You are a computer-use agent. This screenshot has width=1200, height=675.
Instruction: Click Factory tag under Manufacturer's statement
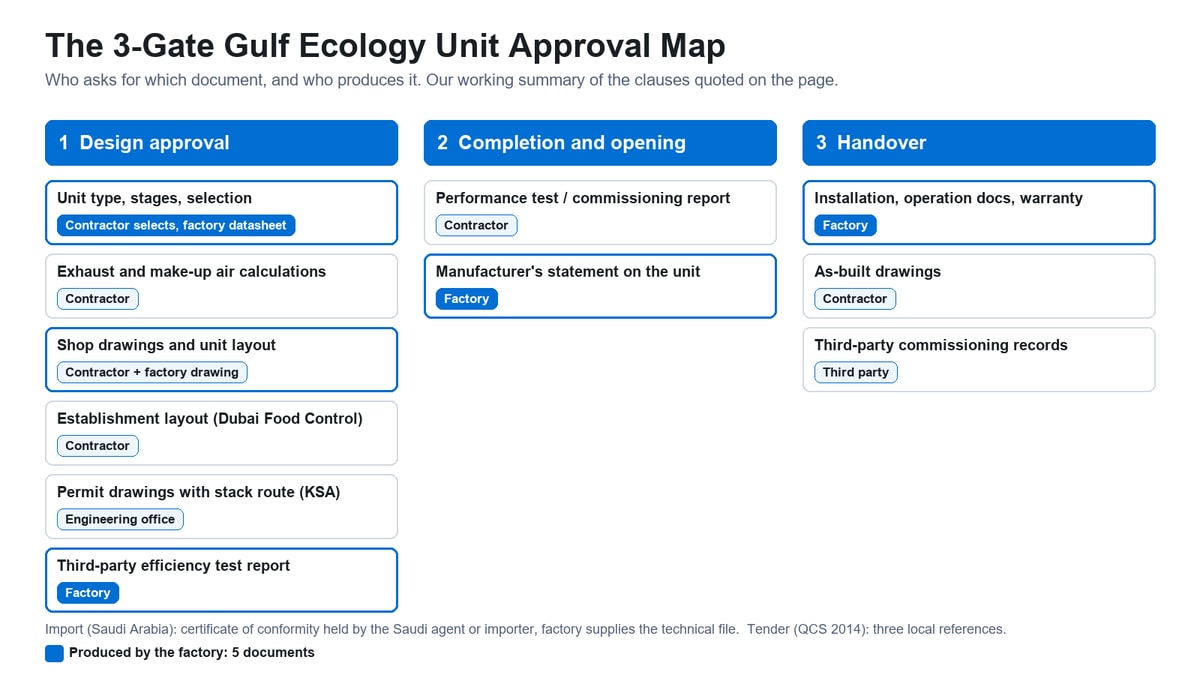point(467,299)
